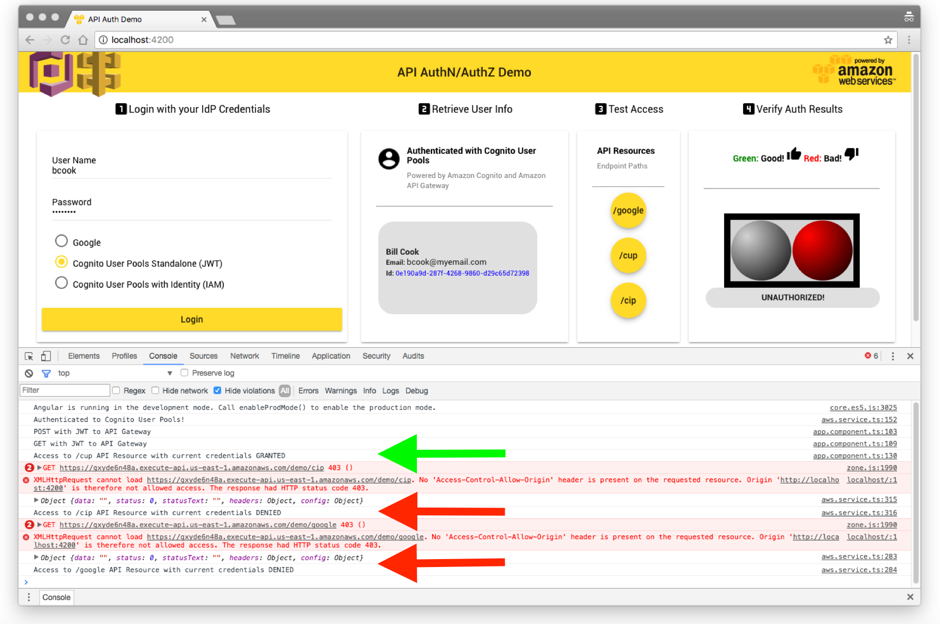Filter console by Errors level
940x624 pixels.
[x=309, y=391]
